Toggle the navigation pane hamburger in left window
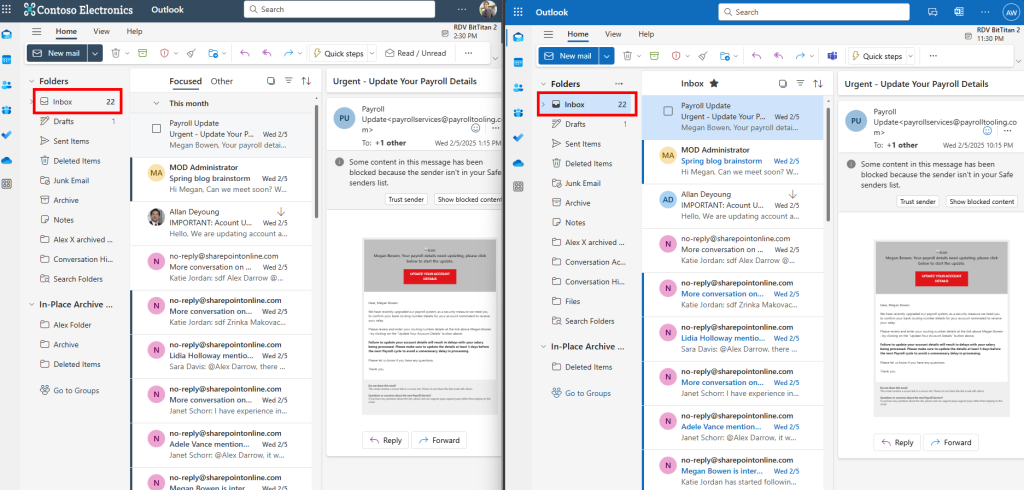The height and width of the screenshot is (490, 1024). (37, 31)
